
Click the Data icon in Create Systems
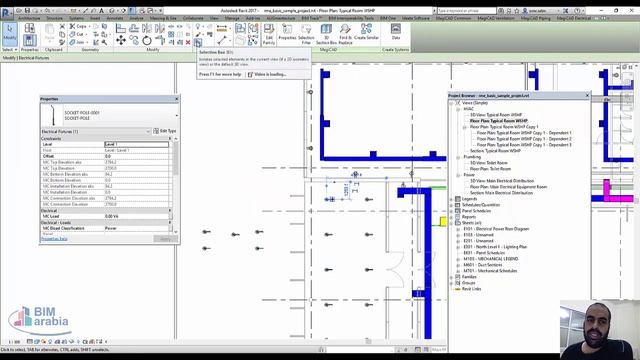tap(396, 32)
